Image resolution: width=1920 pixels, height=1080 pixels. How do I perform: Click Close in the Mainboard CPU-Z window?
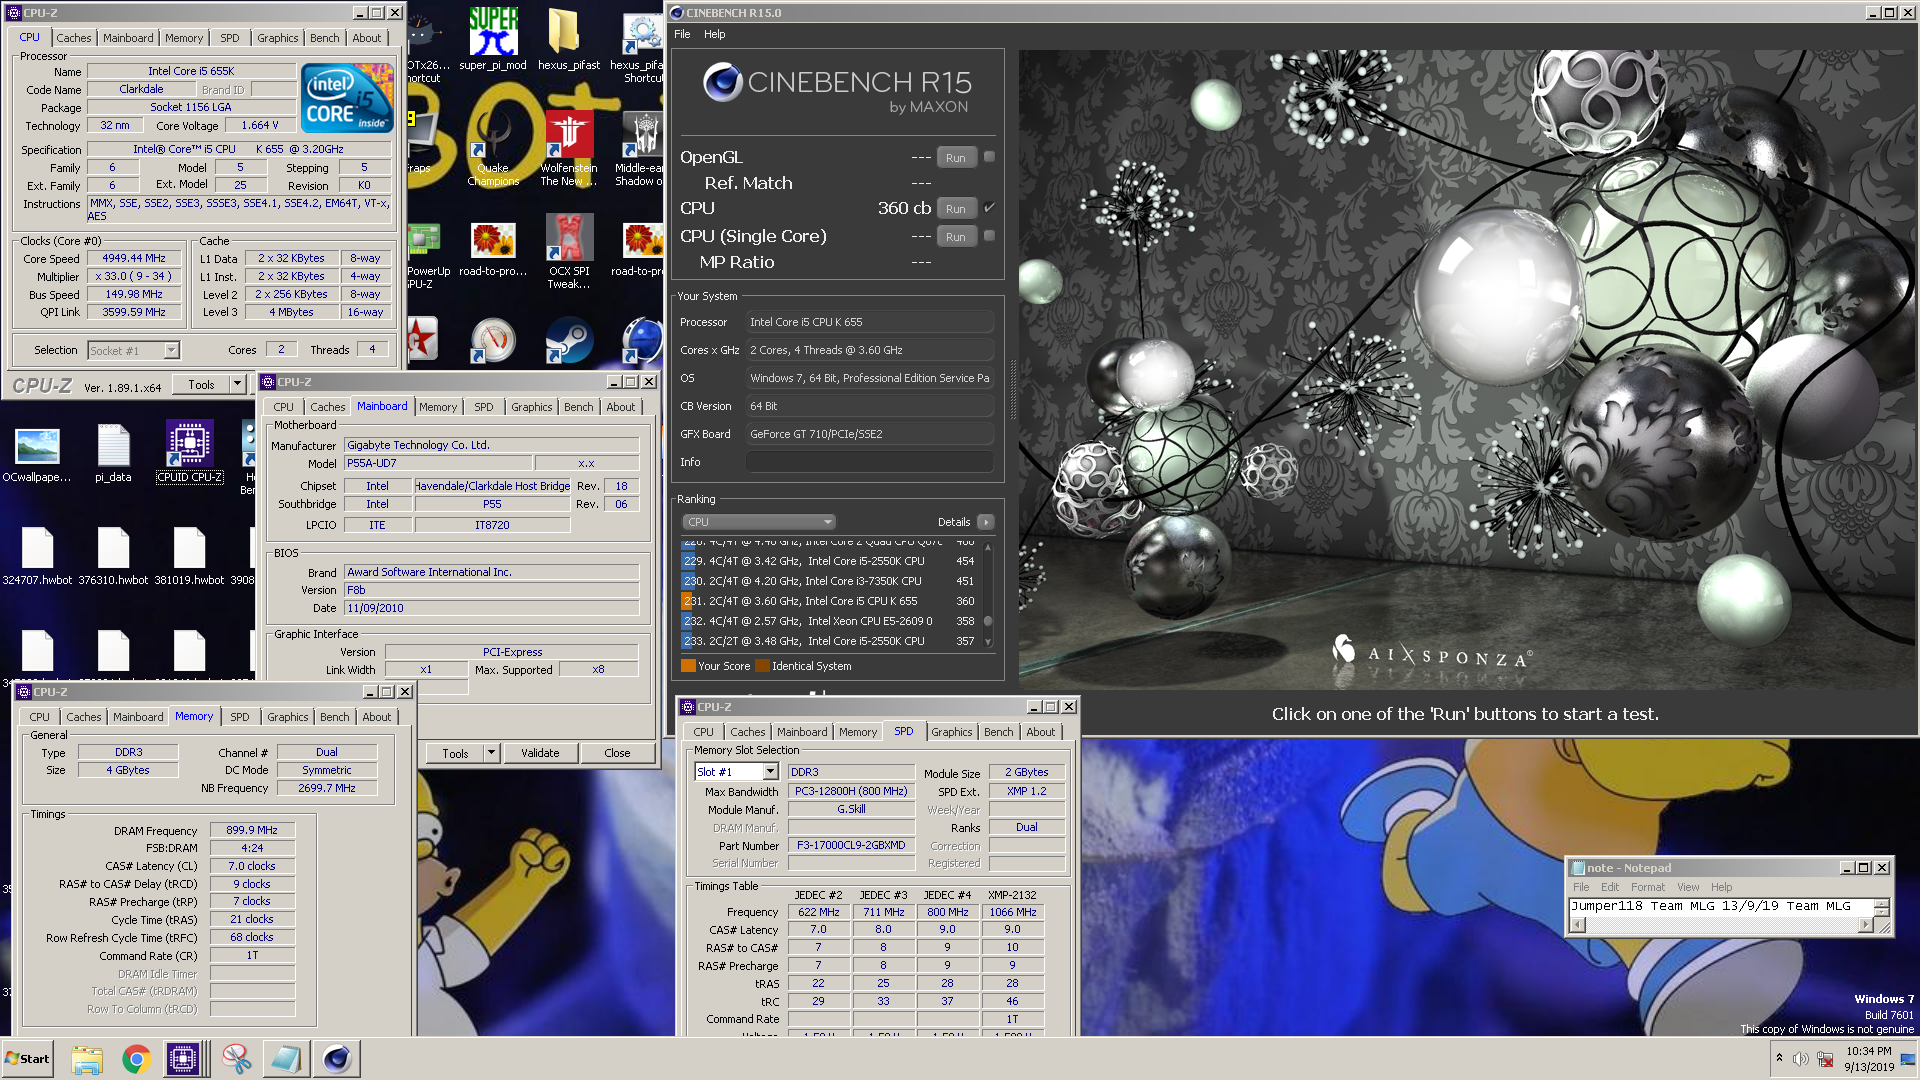617,753
